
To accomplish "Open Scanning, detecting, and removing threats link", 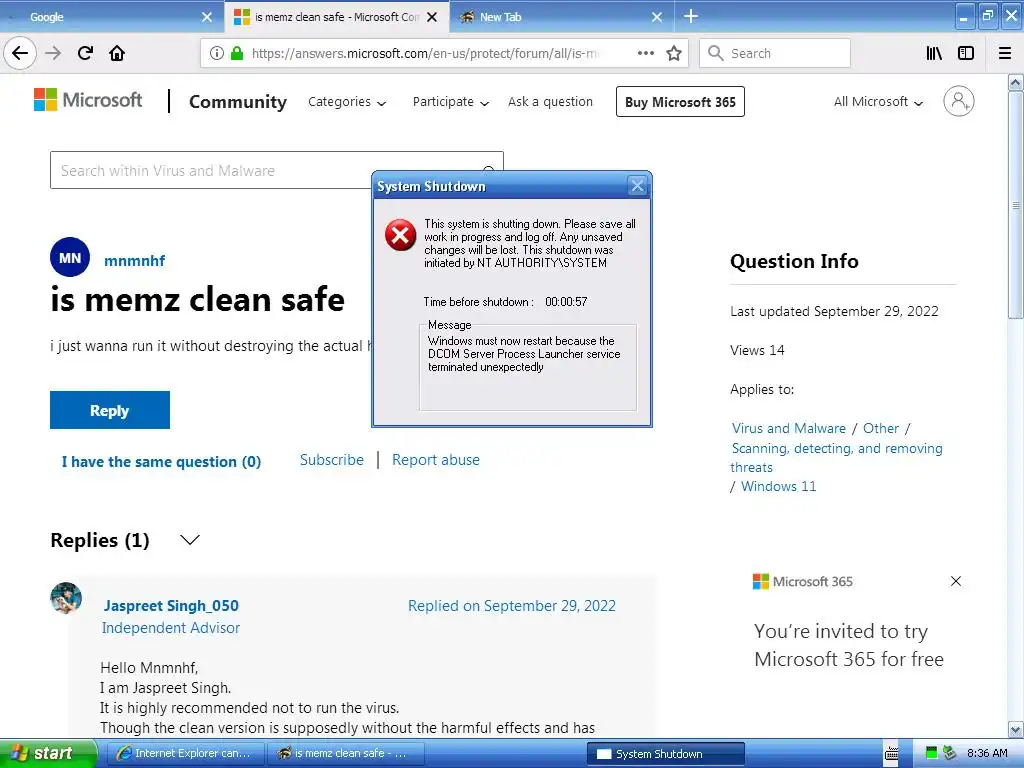I will click(x=837, y=458).
